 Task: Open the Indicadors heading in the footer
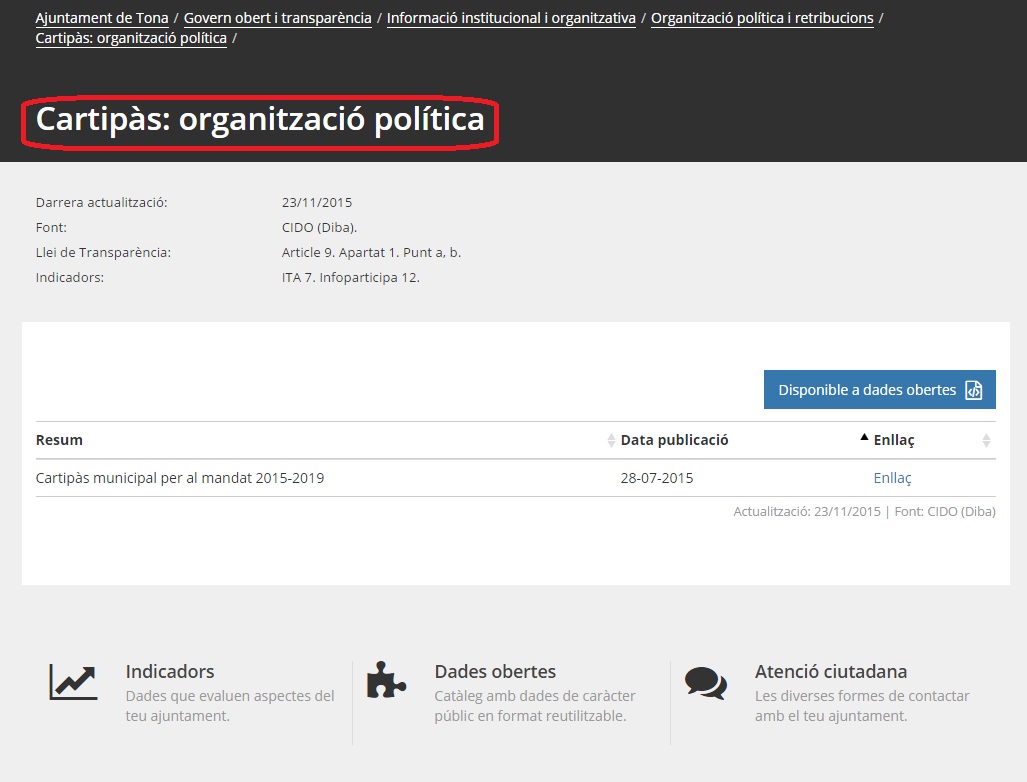click(170, 671)
